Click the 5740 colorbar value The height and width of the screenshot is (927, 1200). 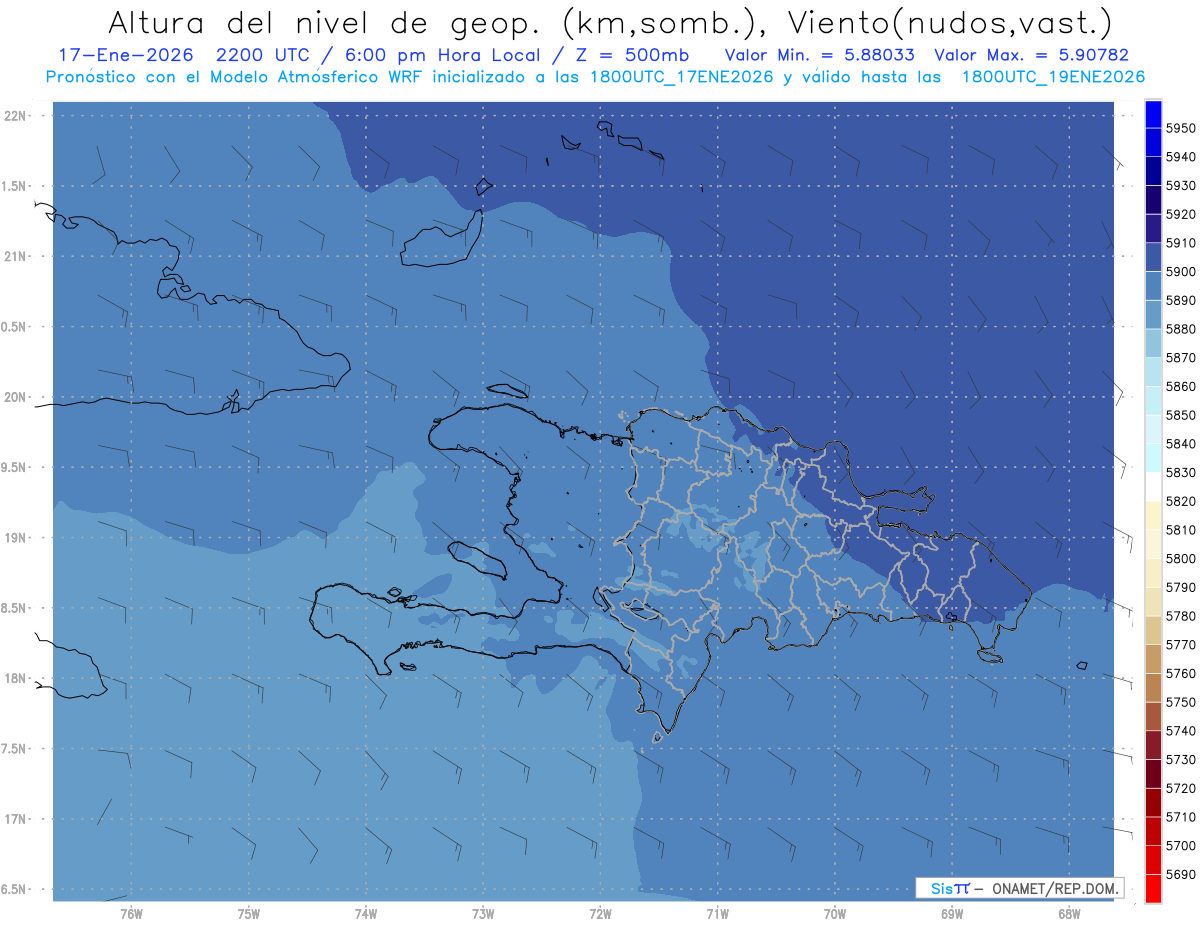[x=1180, y=731]
